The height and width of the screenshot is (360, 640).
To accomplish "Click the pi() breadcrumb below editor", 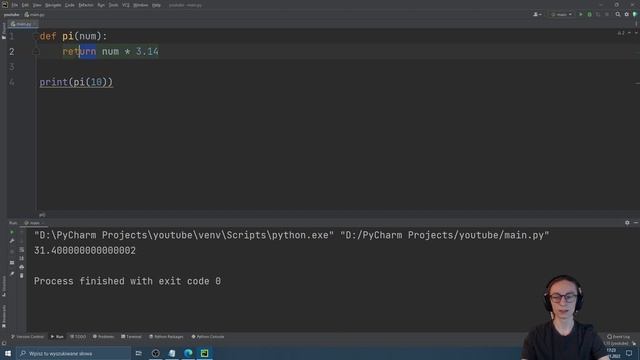I will coord(42,215).
